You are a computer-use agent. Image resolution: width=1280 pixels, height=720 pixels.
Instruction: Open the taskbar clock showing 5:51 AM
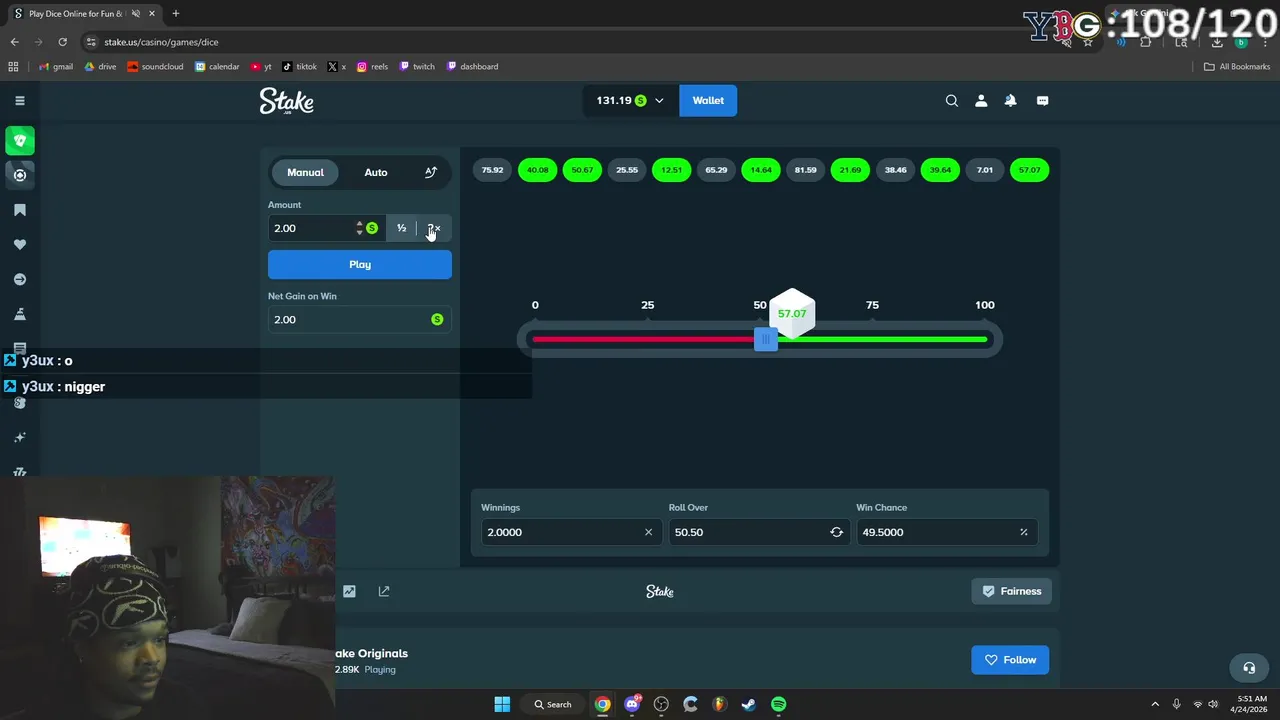pos(1252,704)
